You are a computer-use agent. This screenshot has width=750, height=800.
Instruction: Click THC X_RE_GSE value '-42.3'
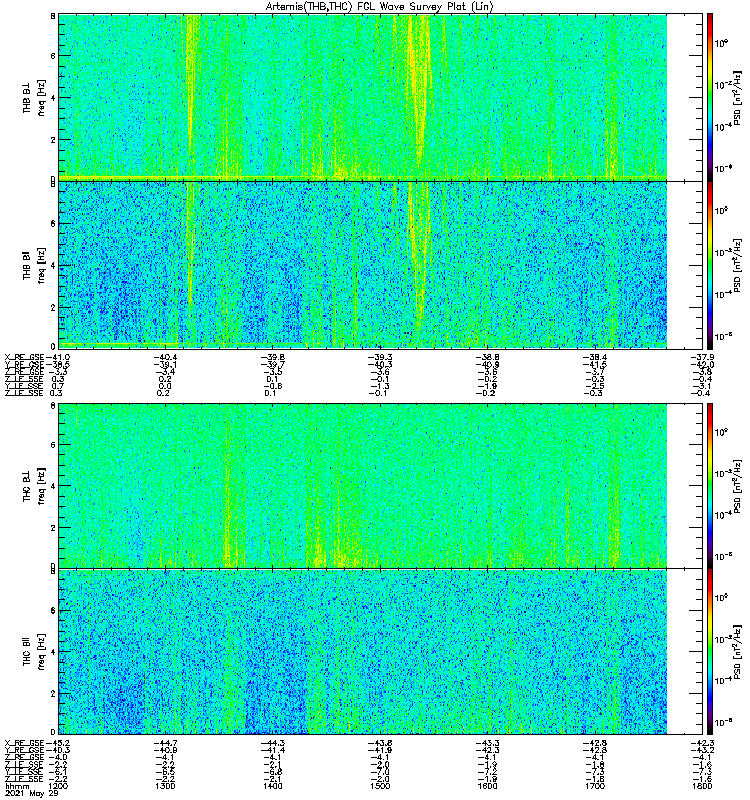pos(702,743)
